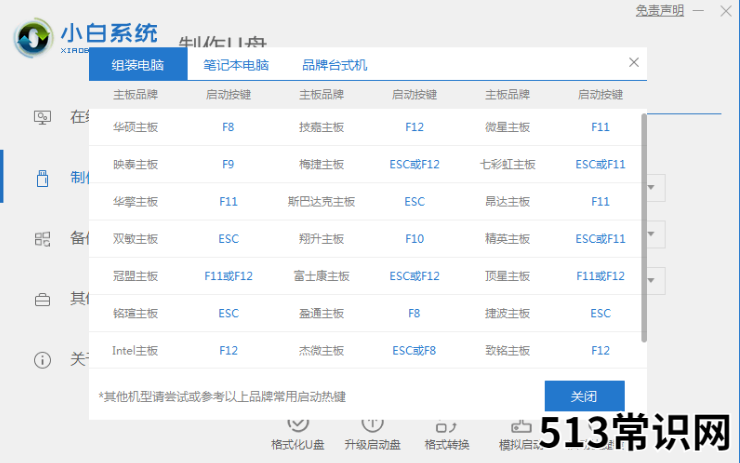Click the blue 关闭 button
The width and height of the screenshot is (740, 463).
coord(584,396)
